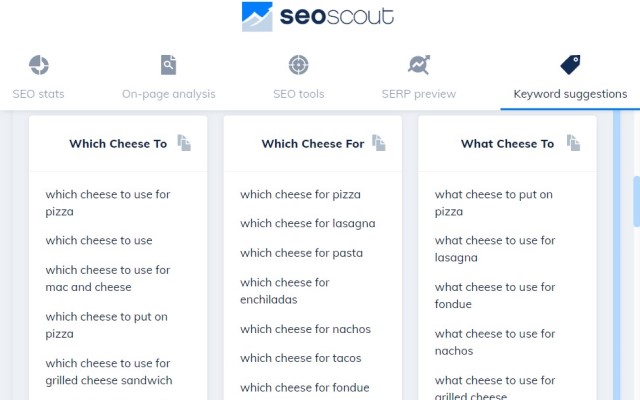640x400 pixels.
Task: Click the Keyword suggestions tag icon
Action: 570,65
